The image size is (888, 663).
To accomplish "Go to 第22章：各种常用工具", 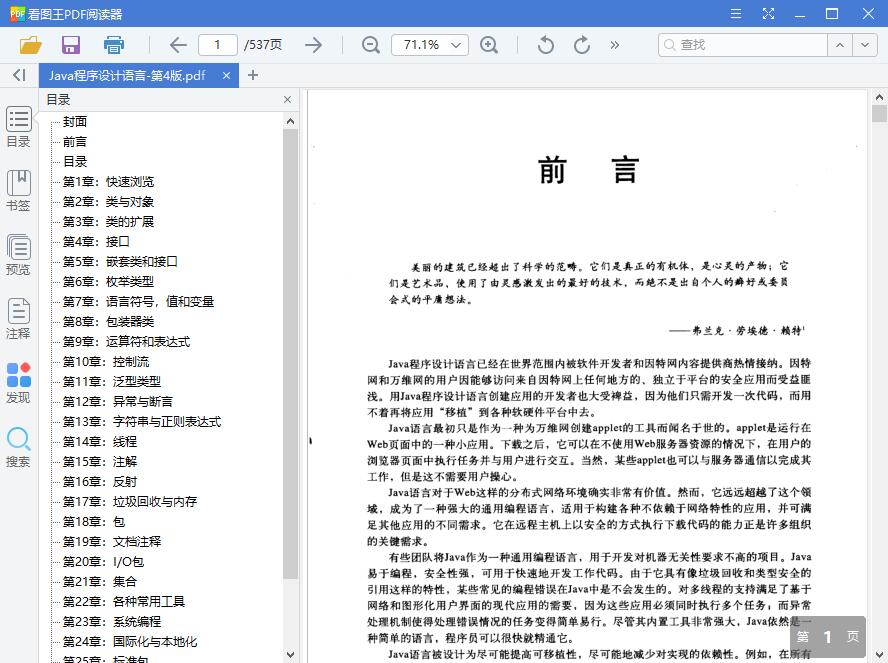I will [123, 602].
